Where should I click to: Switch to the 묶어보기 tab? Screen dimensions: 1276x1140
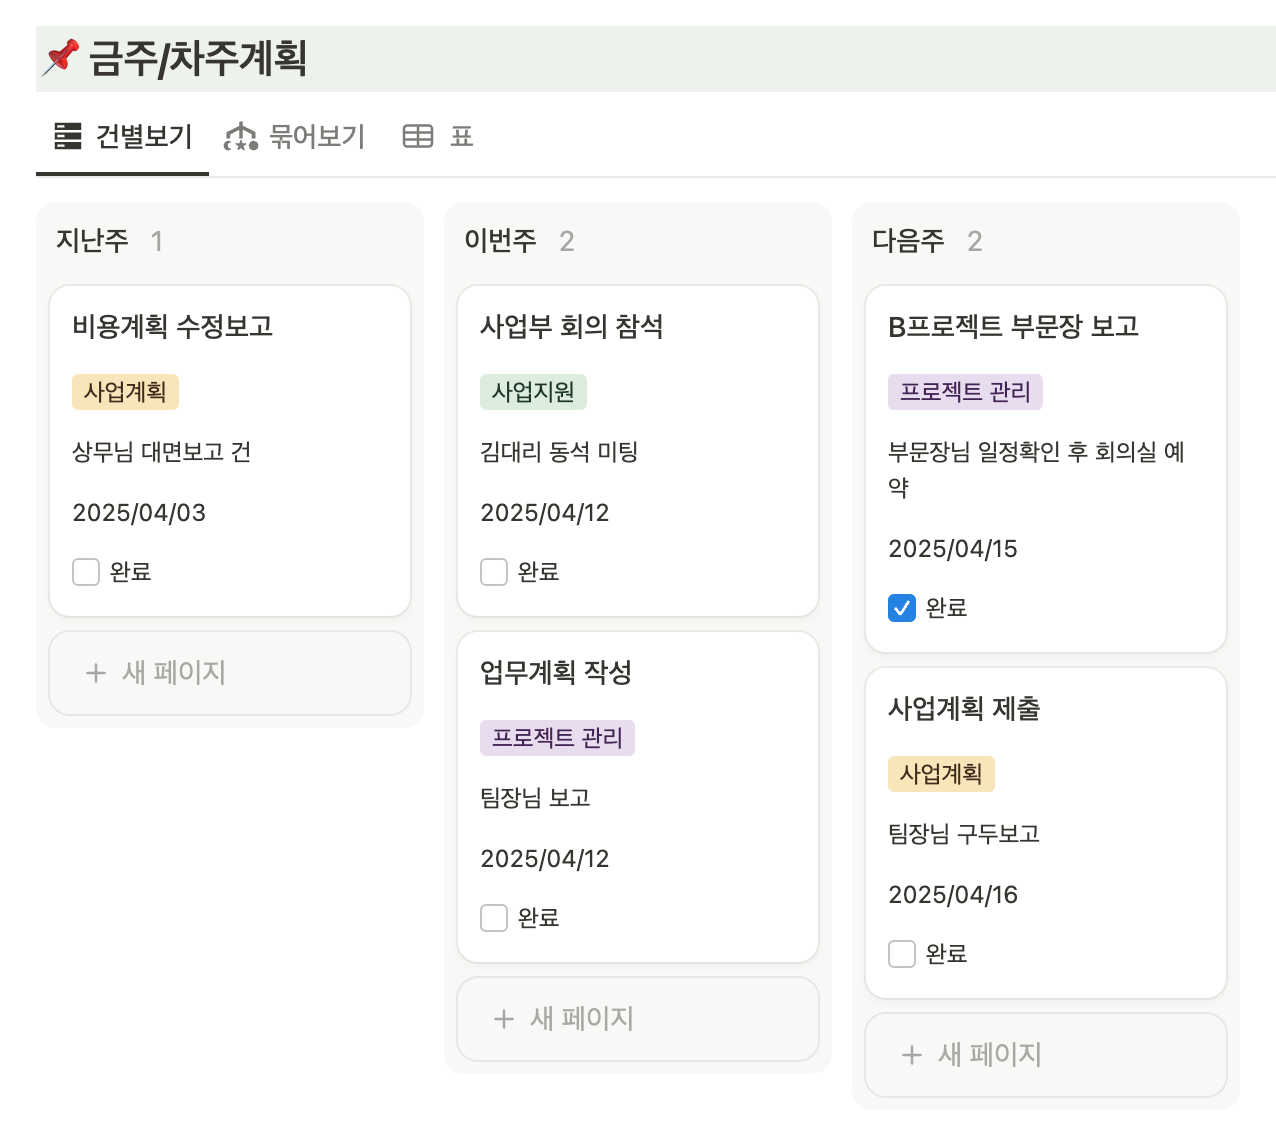(294, 137)
